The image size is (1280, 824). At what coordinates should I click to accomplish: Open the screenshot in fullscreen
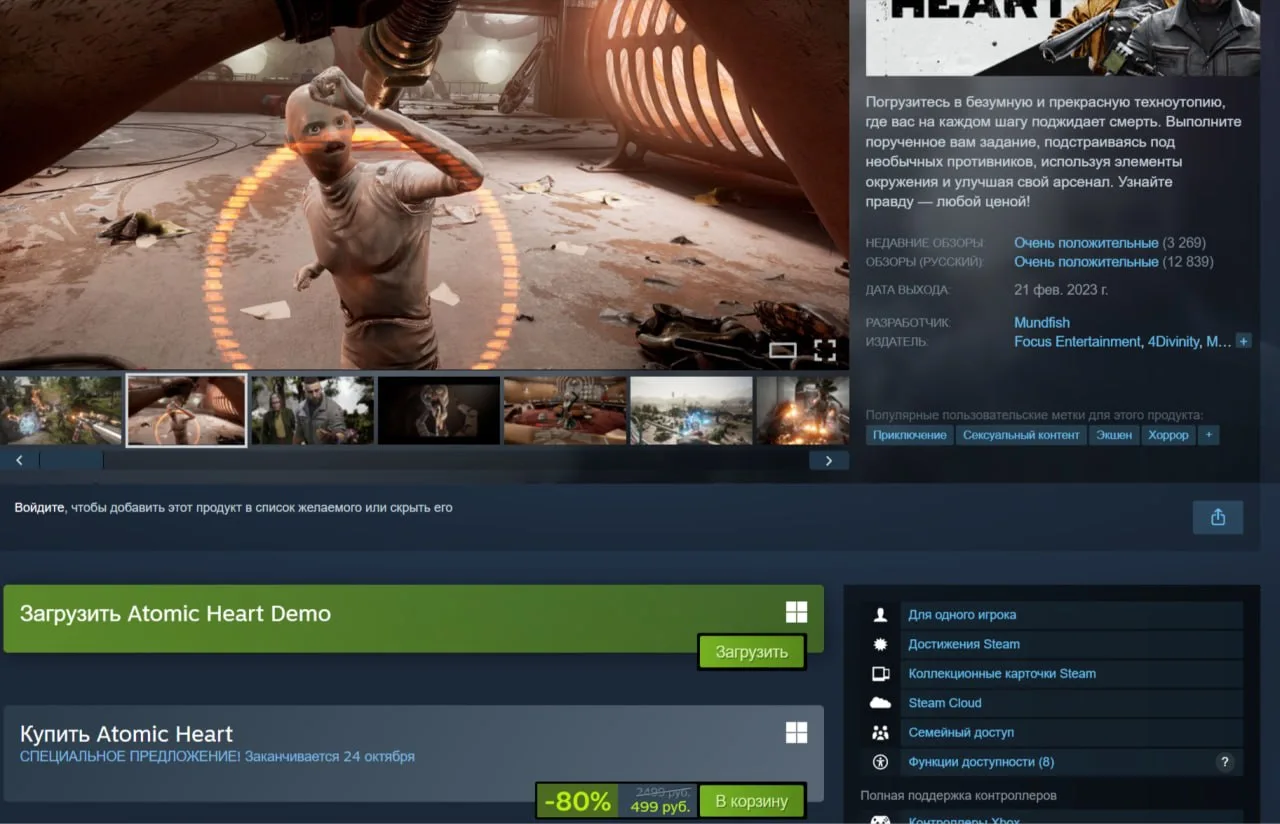coord(825,350)
